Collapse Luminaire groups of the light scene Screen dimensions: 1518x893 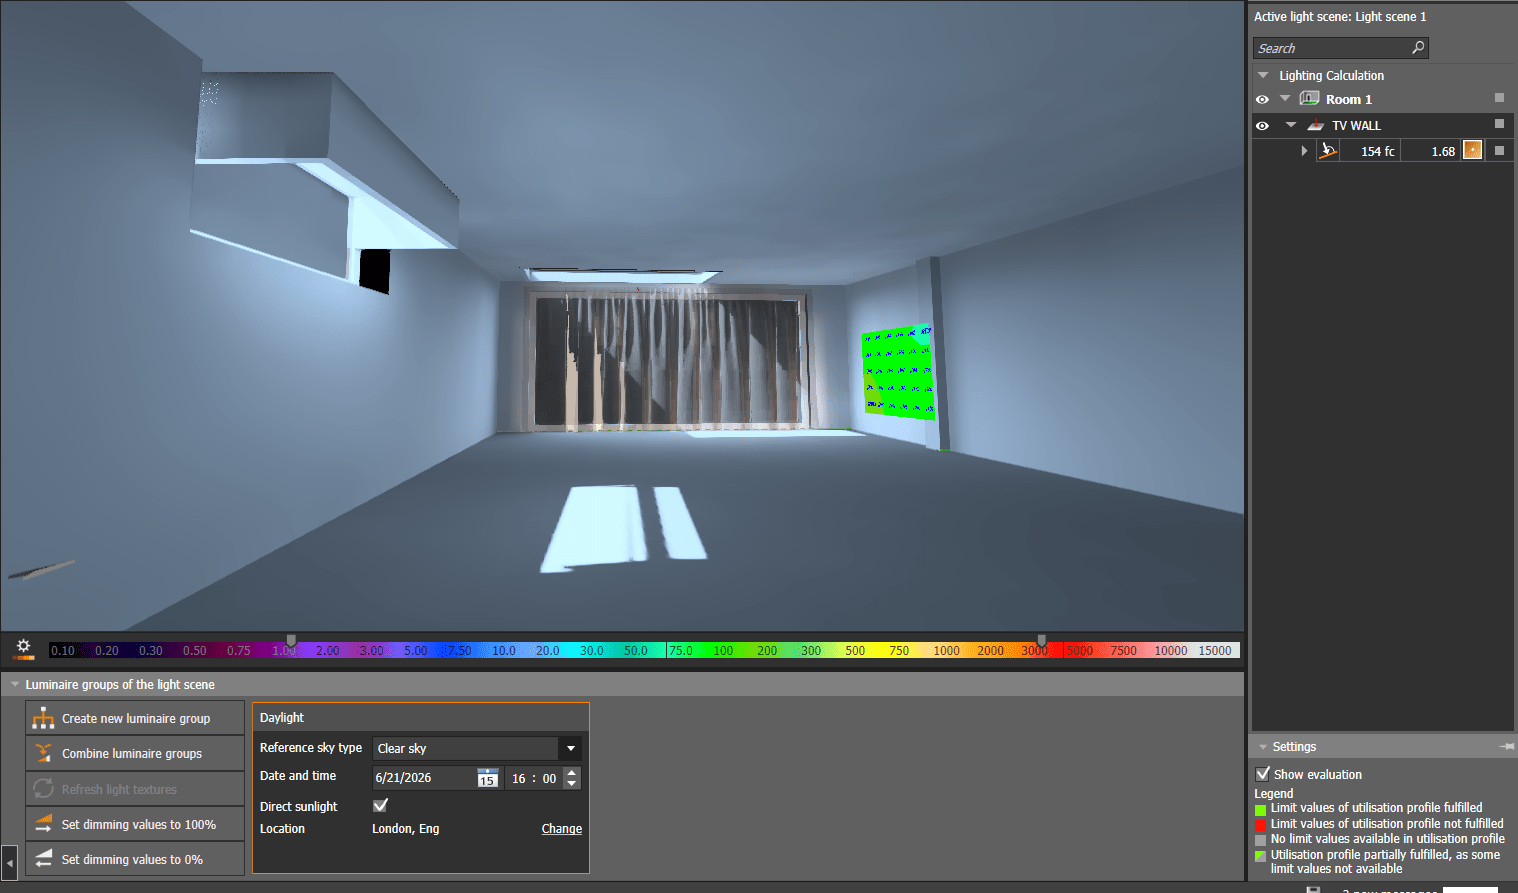point(15,685)
